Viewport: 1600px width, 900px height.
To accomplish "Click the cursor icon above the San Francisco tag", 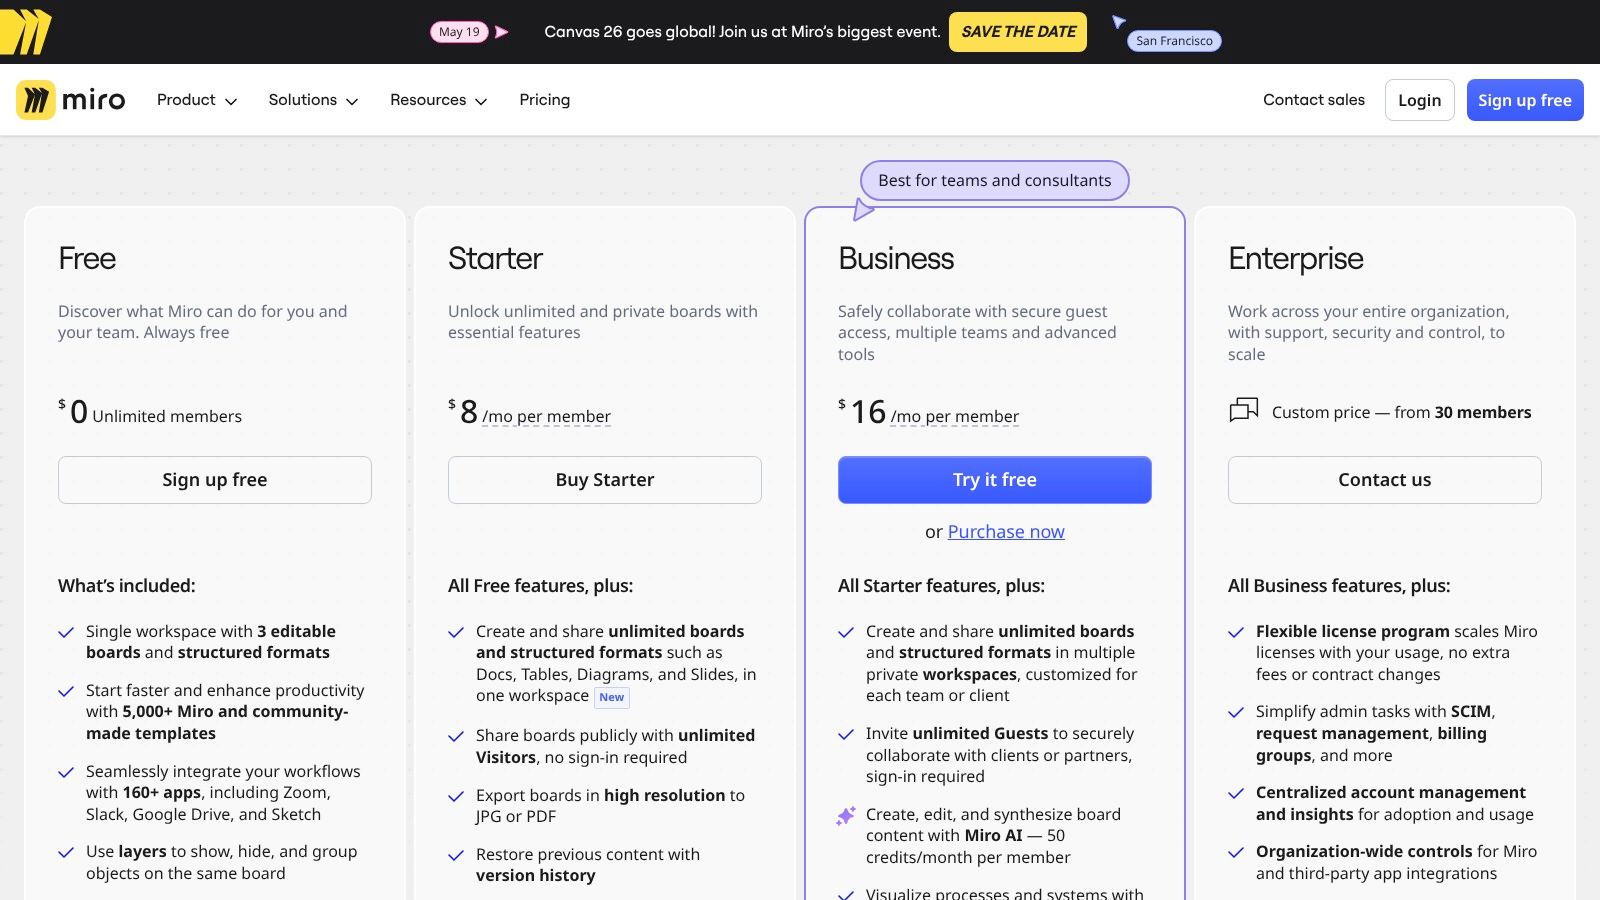I will point(1119,22).
